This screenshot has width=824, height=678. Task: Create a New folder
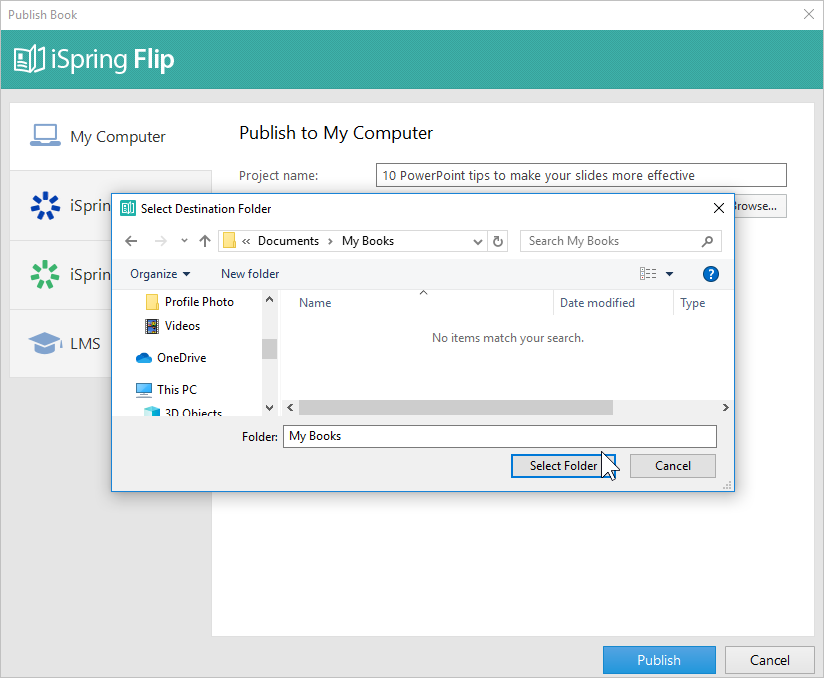(250, 274)
